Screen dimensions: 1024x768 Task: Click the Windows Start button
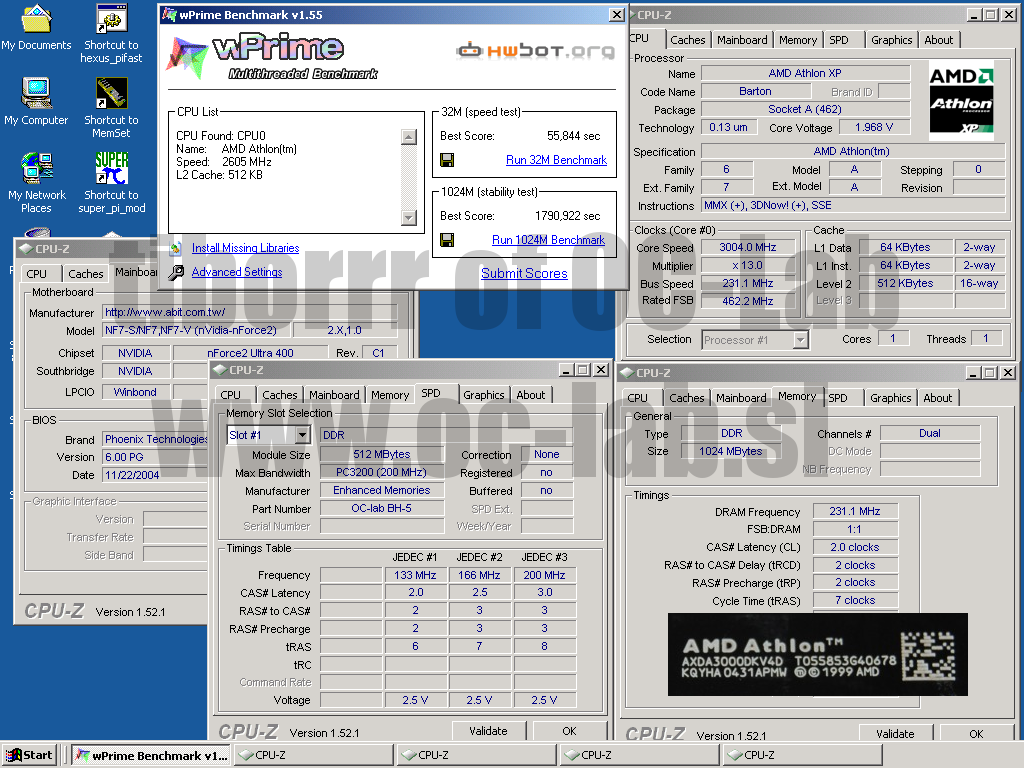point(29,755)
